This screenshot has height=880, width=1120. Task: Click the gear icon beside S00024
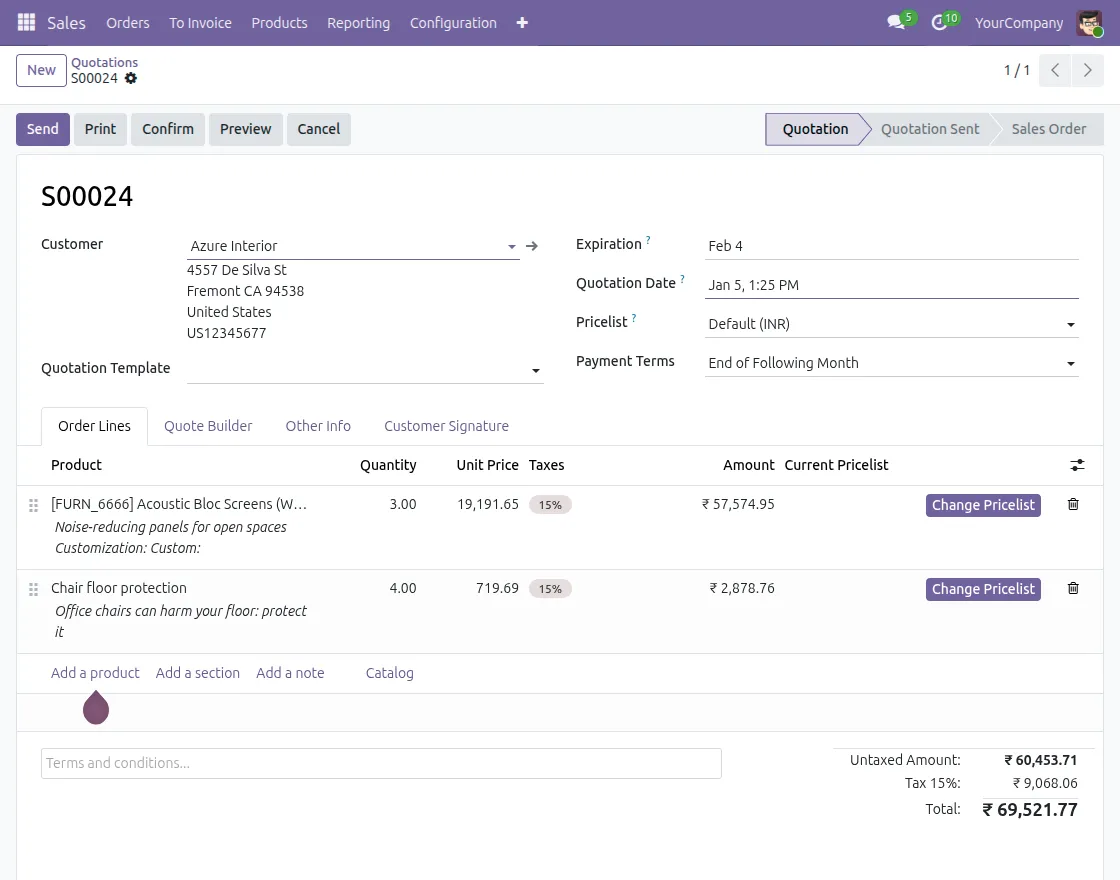131,78
